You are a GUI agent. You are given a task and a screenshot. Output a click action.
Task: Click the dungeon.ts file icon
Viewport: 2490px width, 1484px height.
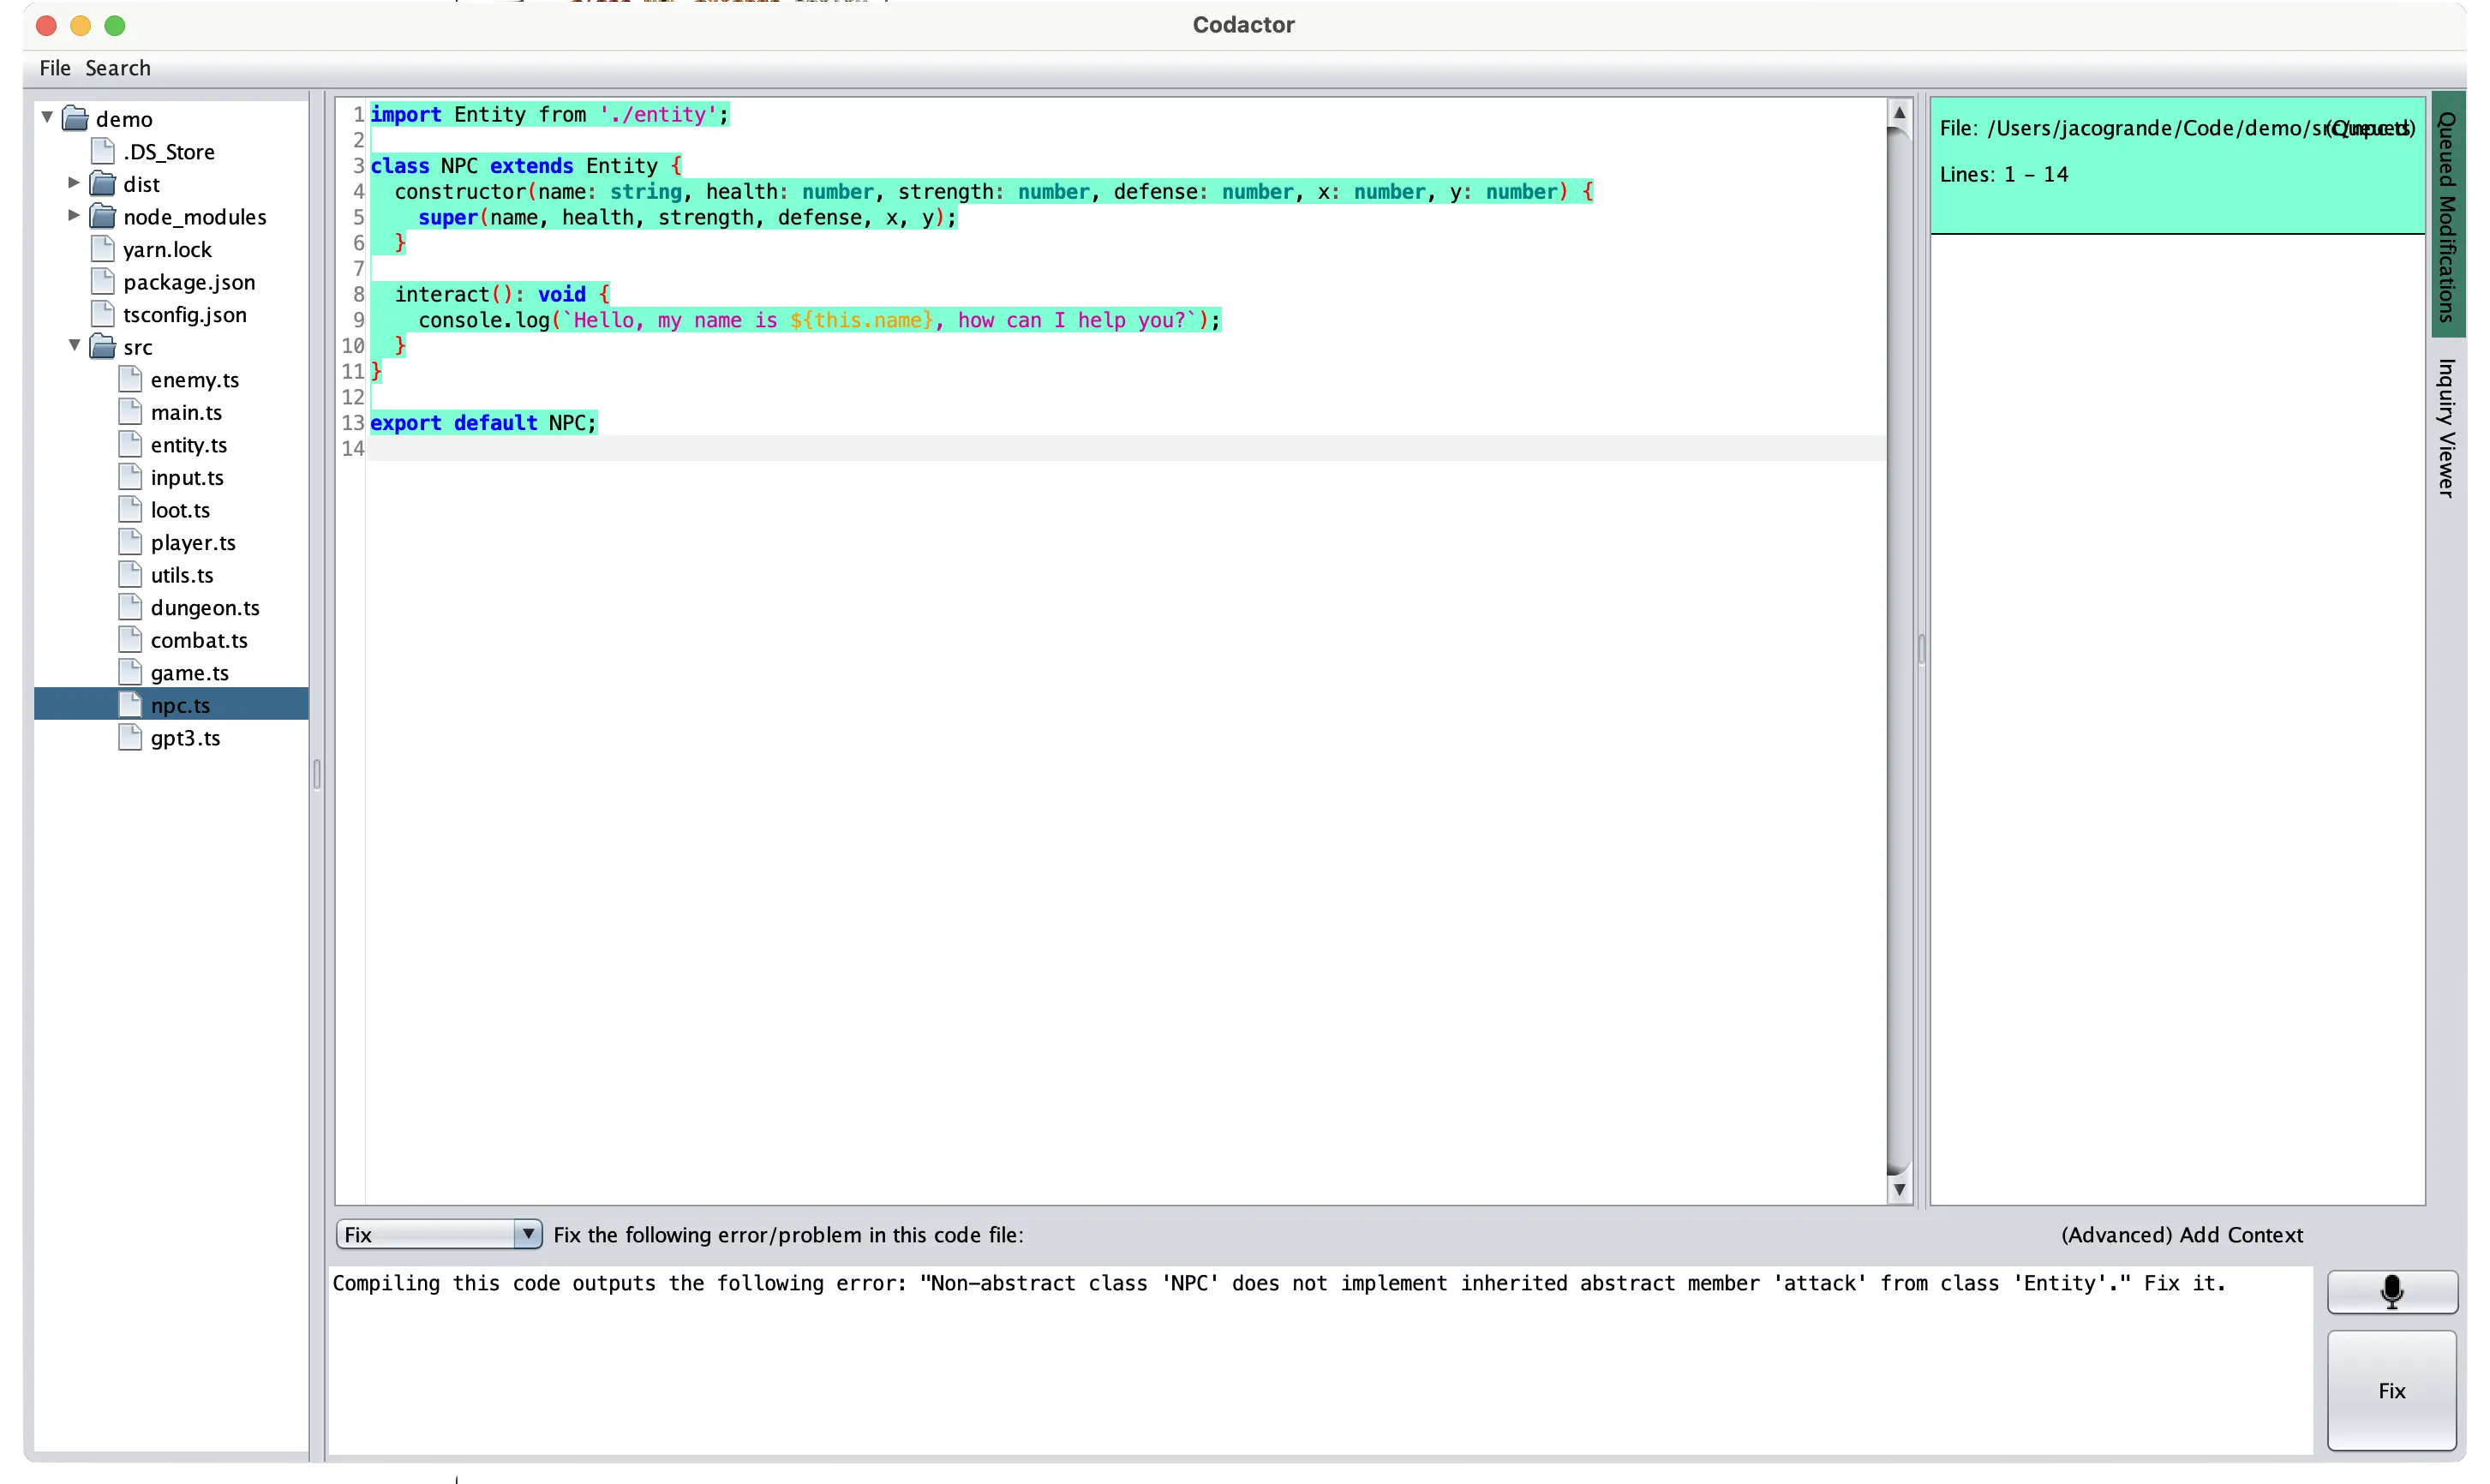(x=130, y=607)
